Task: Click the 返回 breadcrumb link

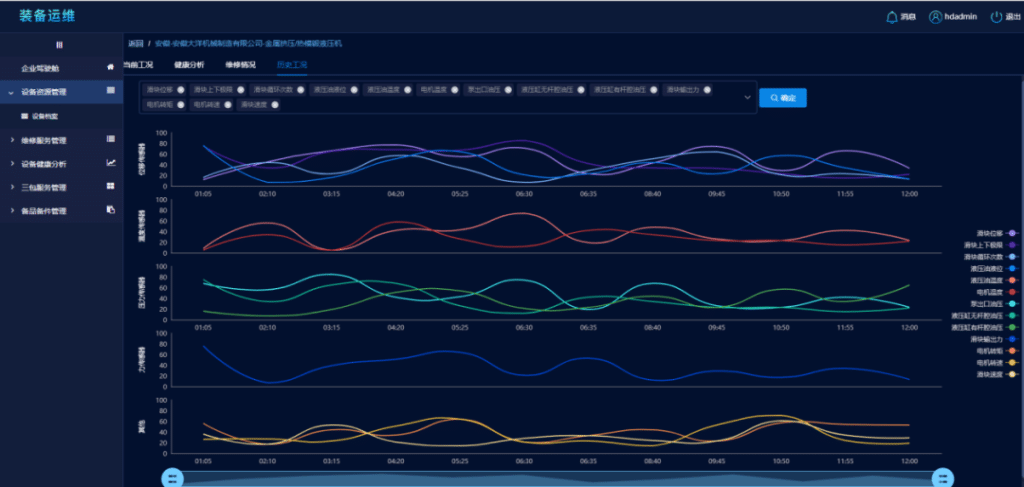Action: (136, 44)
